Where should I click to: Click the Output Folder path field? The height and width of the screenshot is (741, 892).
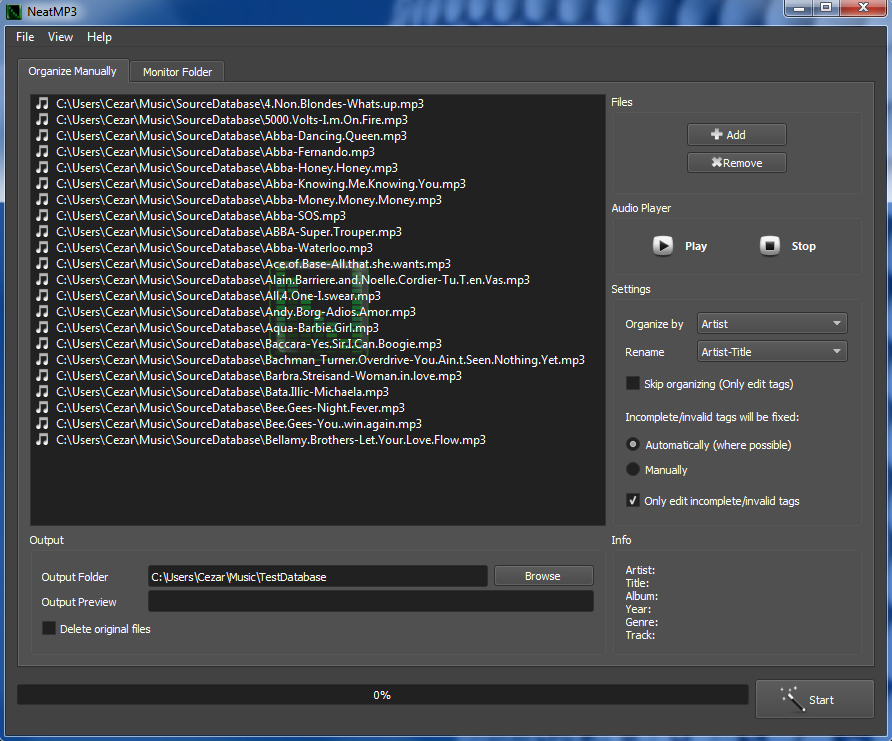coord(317,577)
